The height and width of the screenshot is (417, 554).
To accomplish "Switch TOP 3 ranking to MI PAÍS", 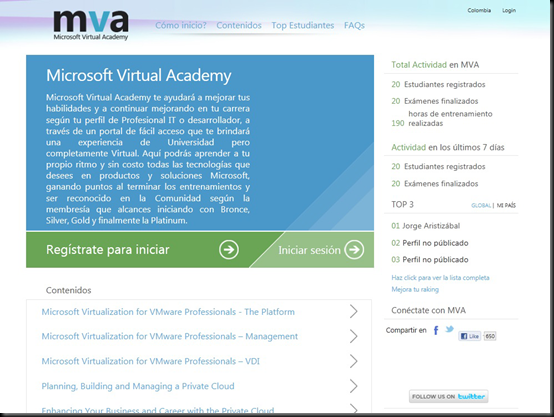I will [506, 205].
